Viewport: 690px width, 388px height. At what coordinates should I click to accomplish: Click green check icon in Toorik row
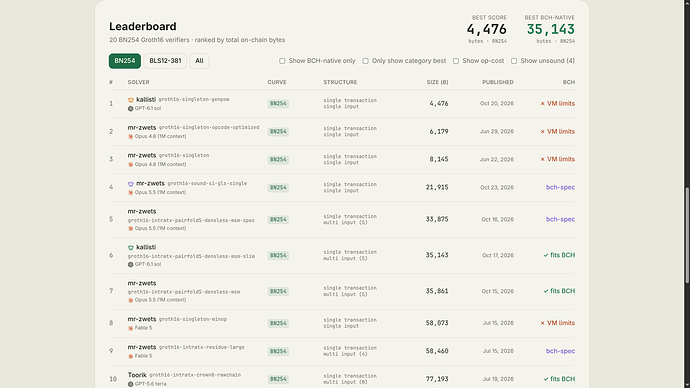point(546,379)
